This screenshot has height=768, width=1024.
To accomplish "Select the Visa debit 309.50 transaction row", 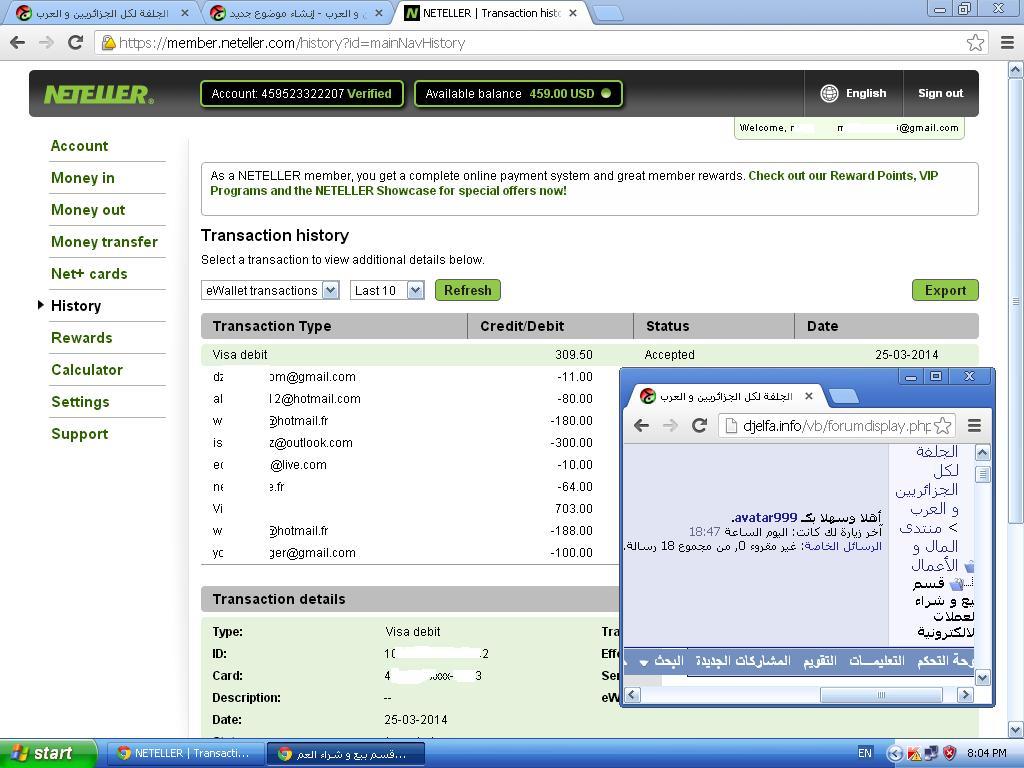I will (x=589, y=355).
